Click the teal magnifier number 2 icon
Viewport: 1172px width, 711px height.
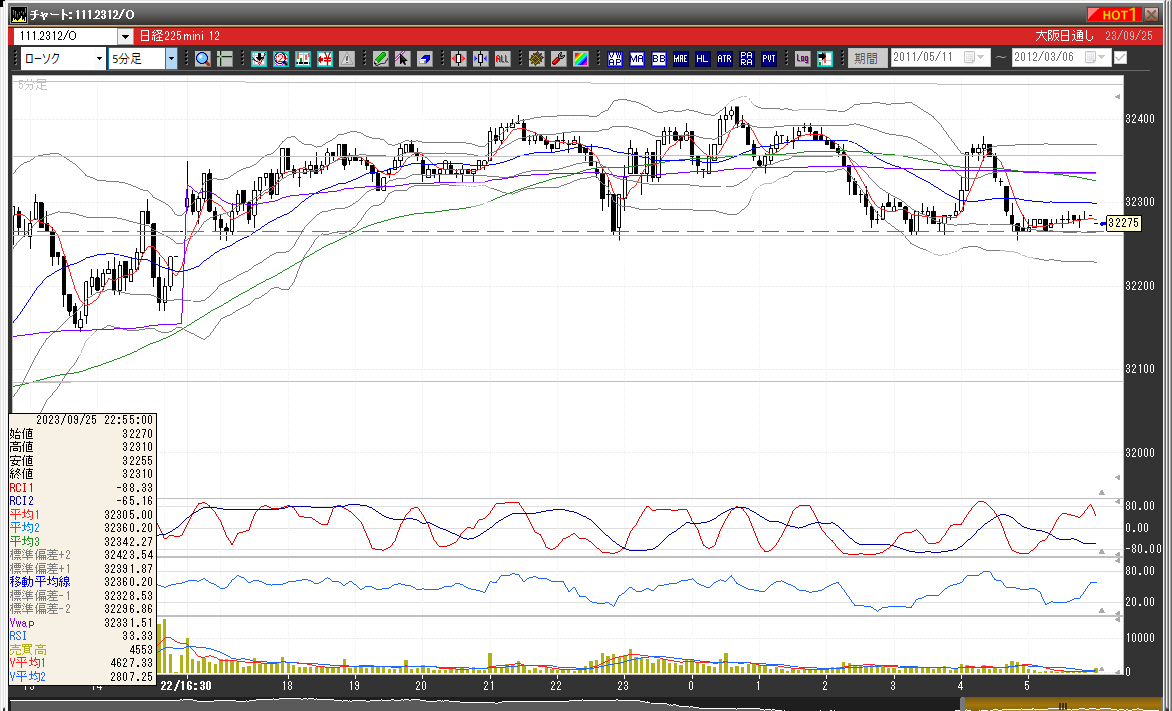280,58
